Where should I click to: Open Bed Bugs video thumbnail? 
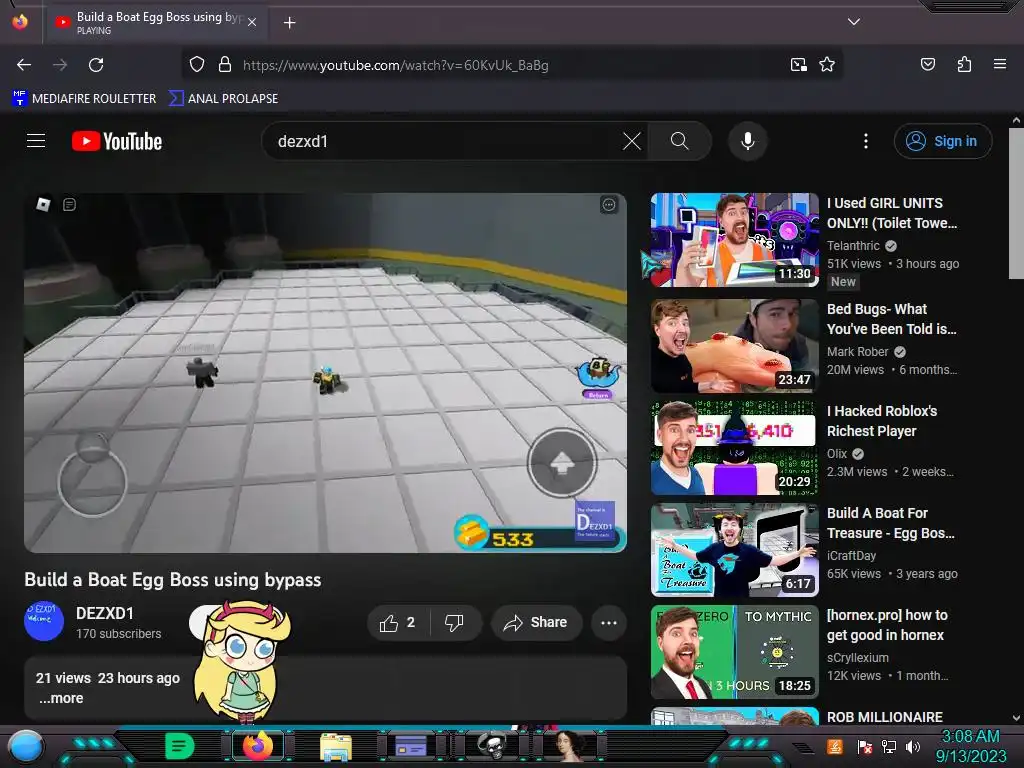coord(734,345)
